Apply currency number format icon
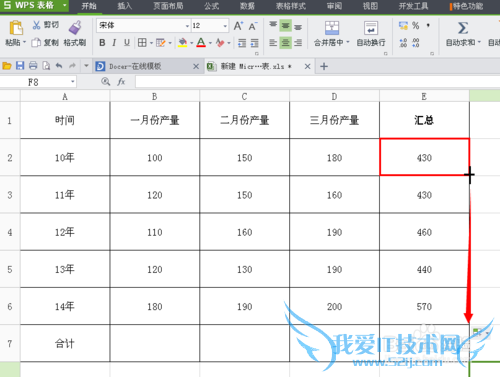This screenshot has width=500, height=377. pyautogui.click(x=403, y=25)
